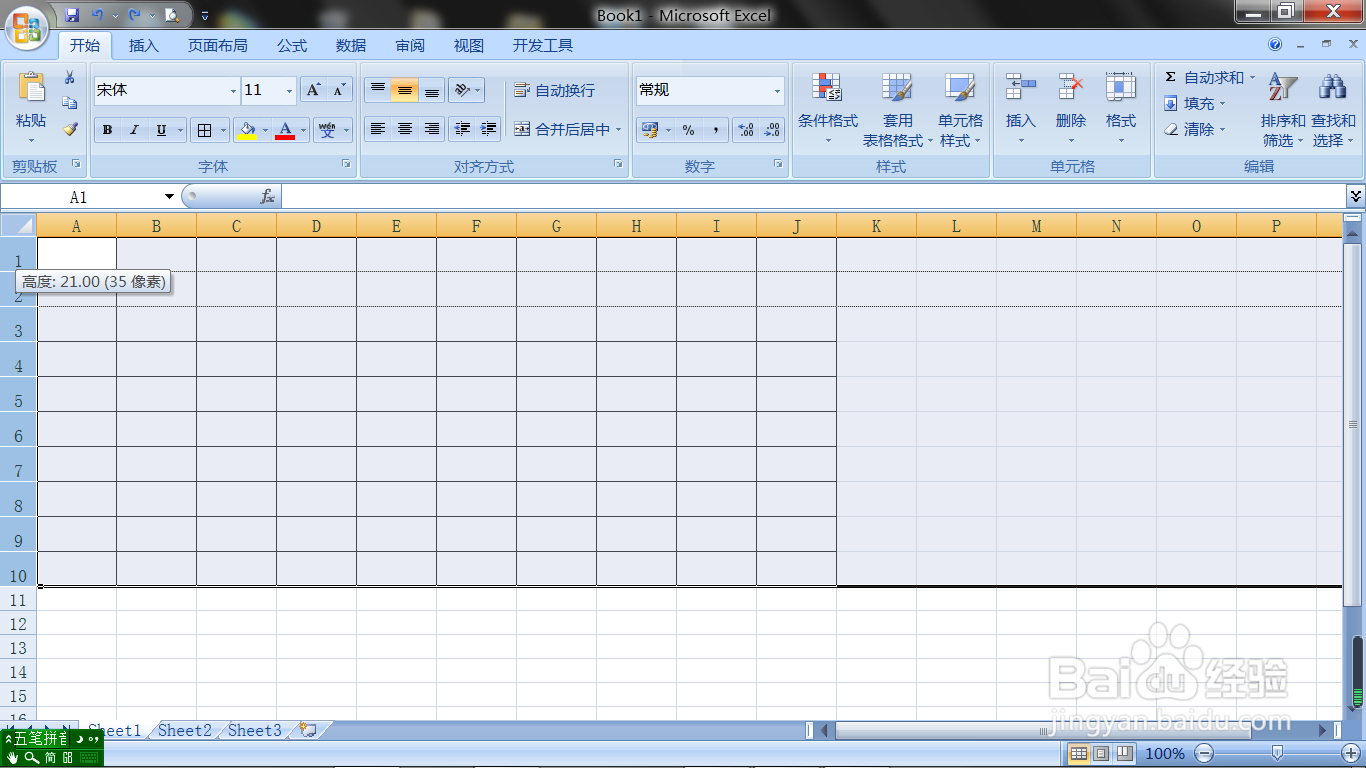
Task: Save workbook from quick access toolbar
Action: coord(72,15)
